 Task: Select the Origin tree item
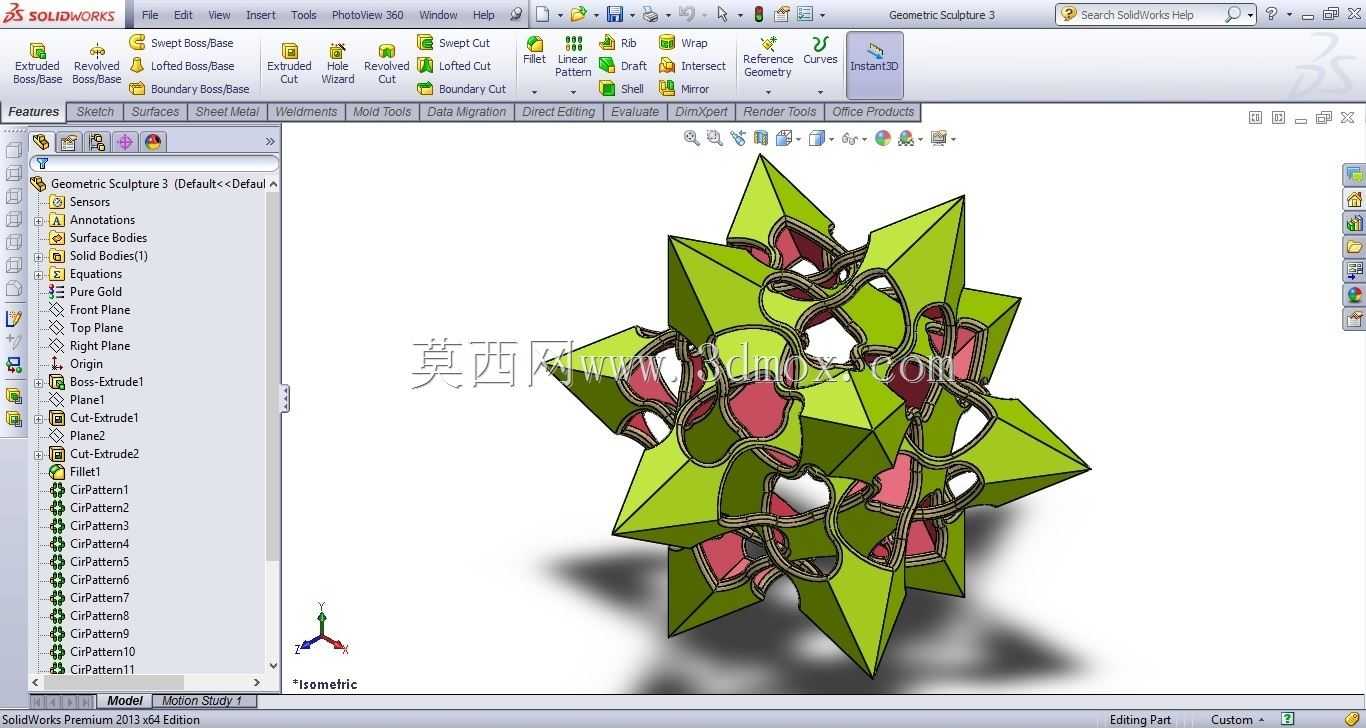[76, 364]
